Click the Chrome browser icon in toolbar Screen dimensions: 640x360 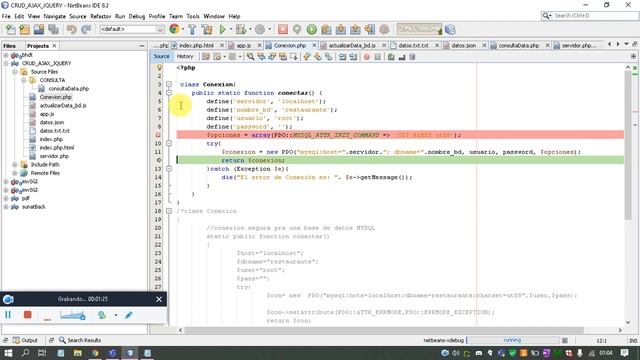coord(174,29)
